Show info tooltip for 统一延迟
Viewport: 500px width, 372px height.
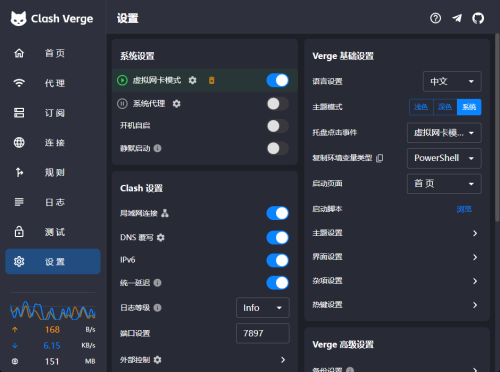coord(157,283)
